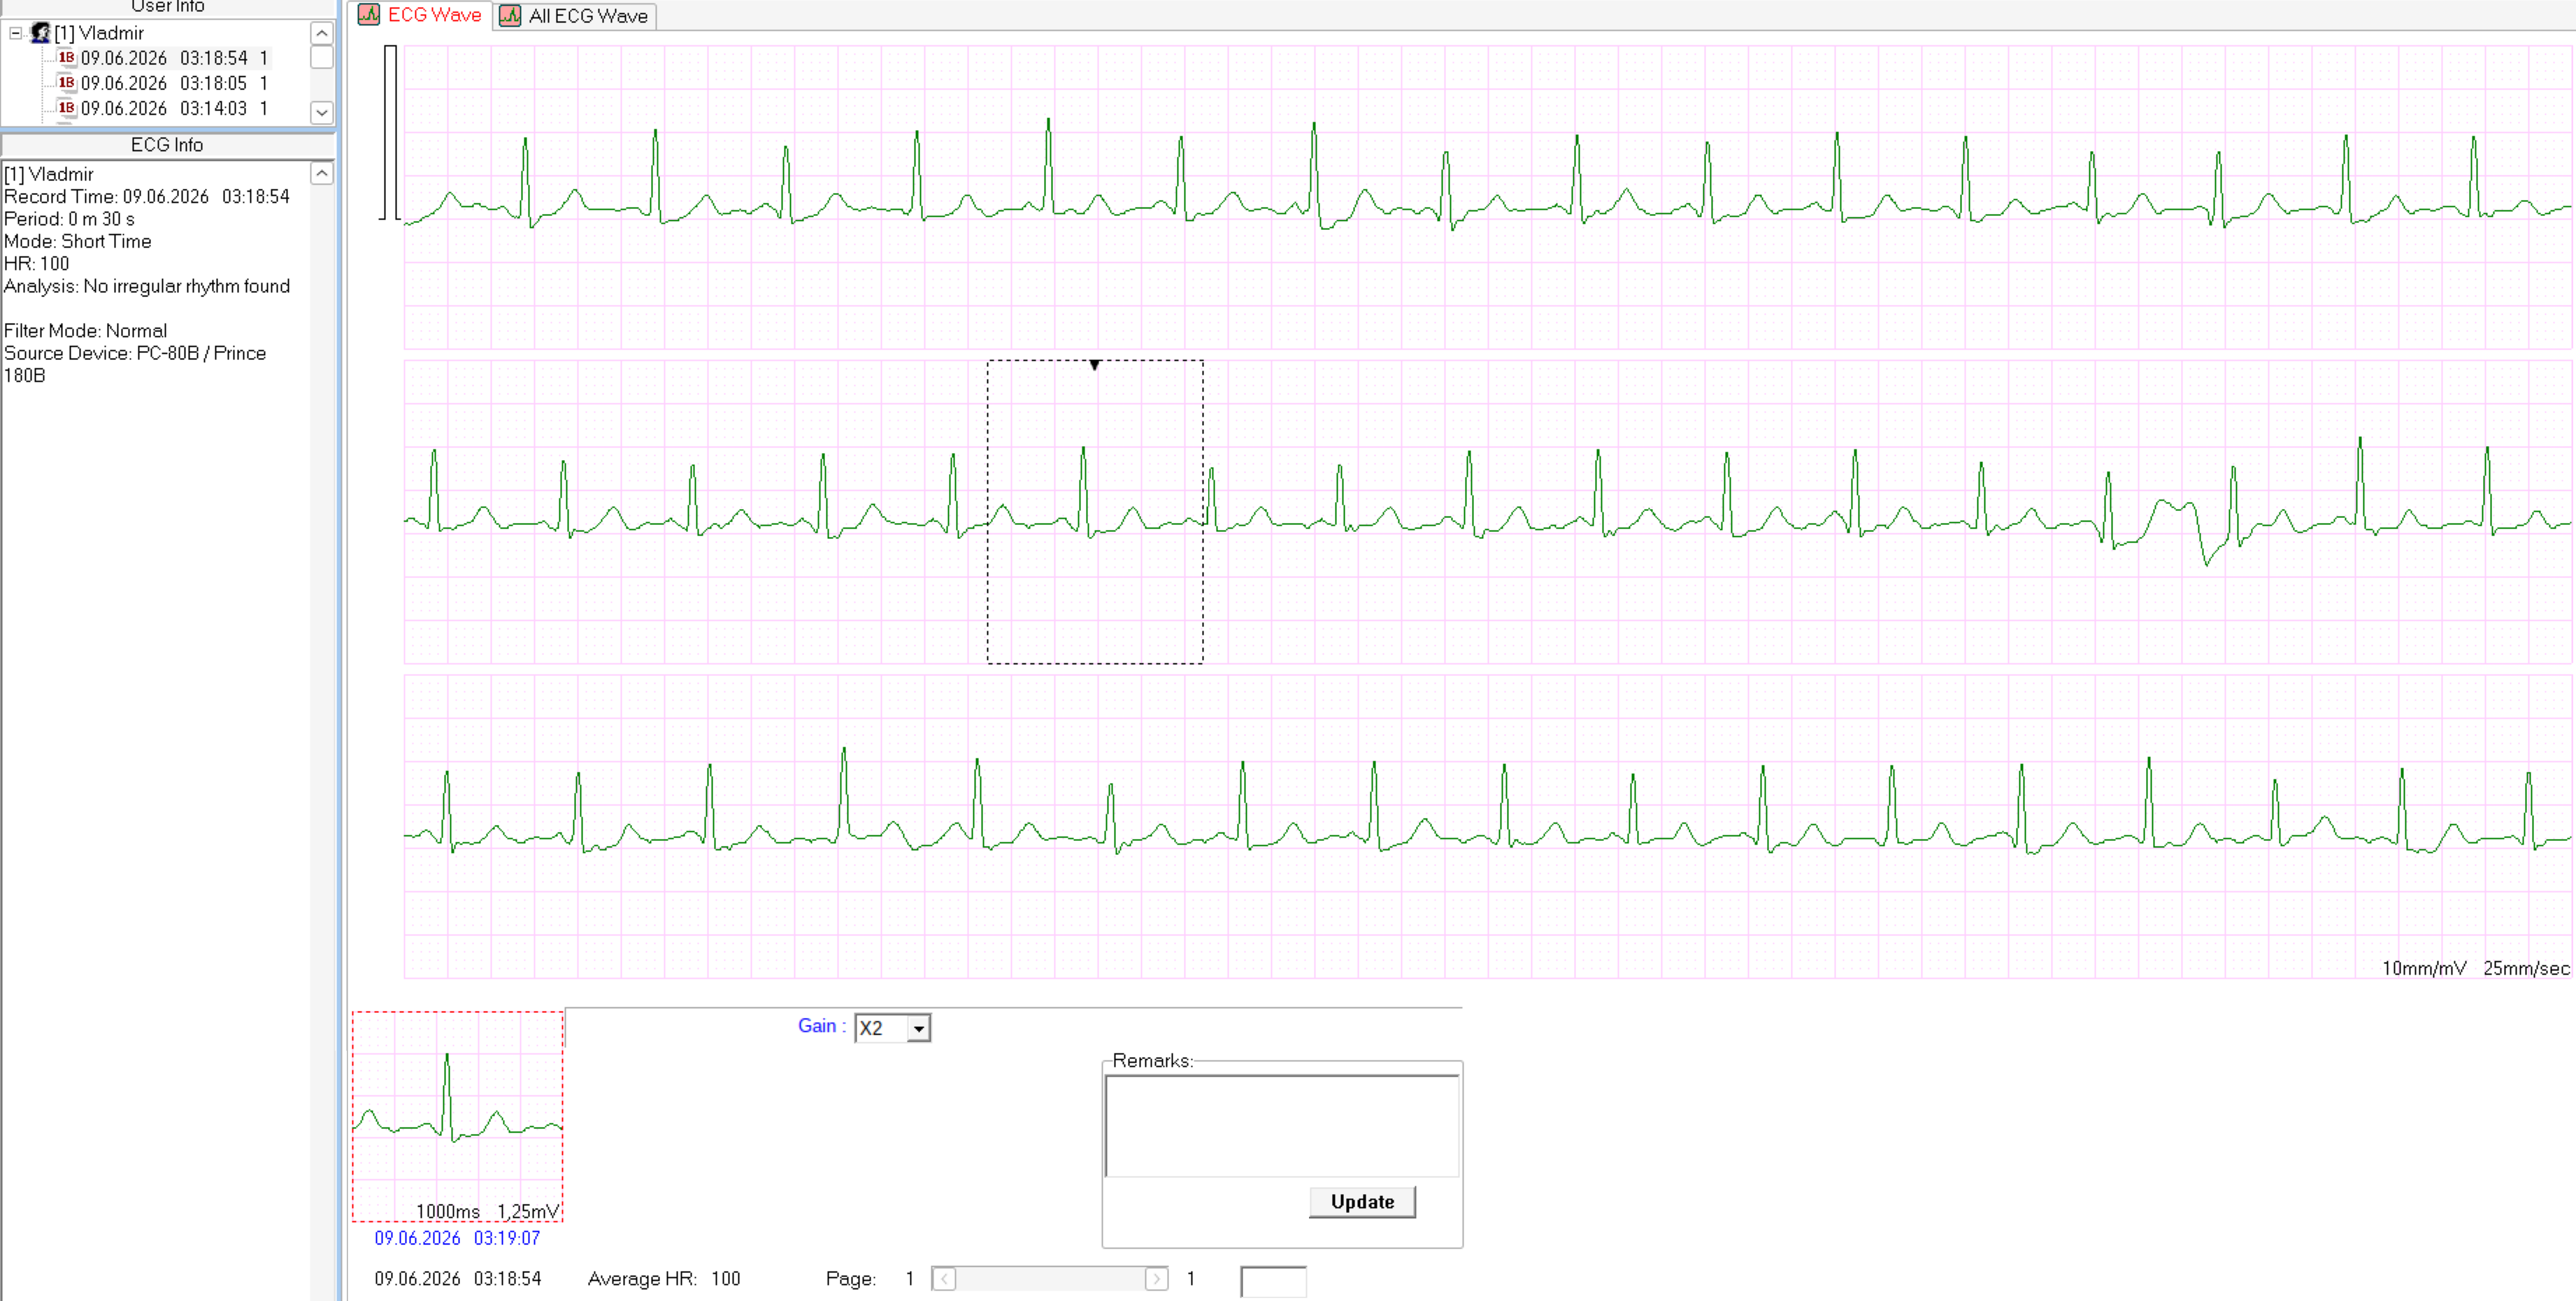Click the zoomed beat preview thumbnail

coord(458,1116)
